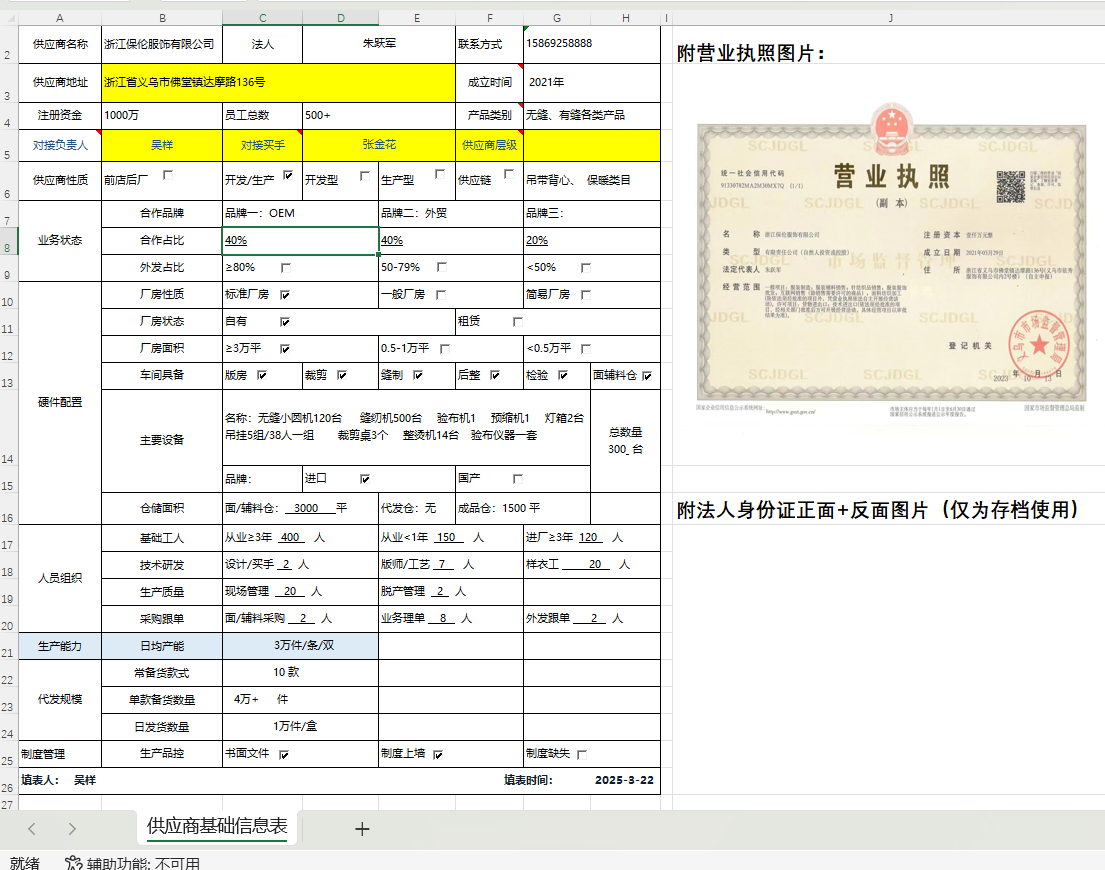Click the phone number cell 15869258888
Viewport: 1105px width, 870px height.
pos(591,45)
